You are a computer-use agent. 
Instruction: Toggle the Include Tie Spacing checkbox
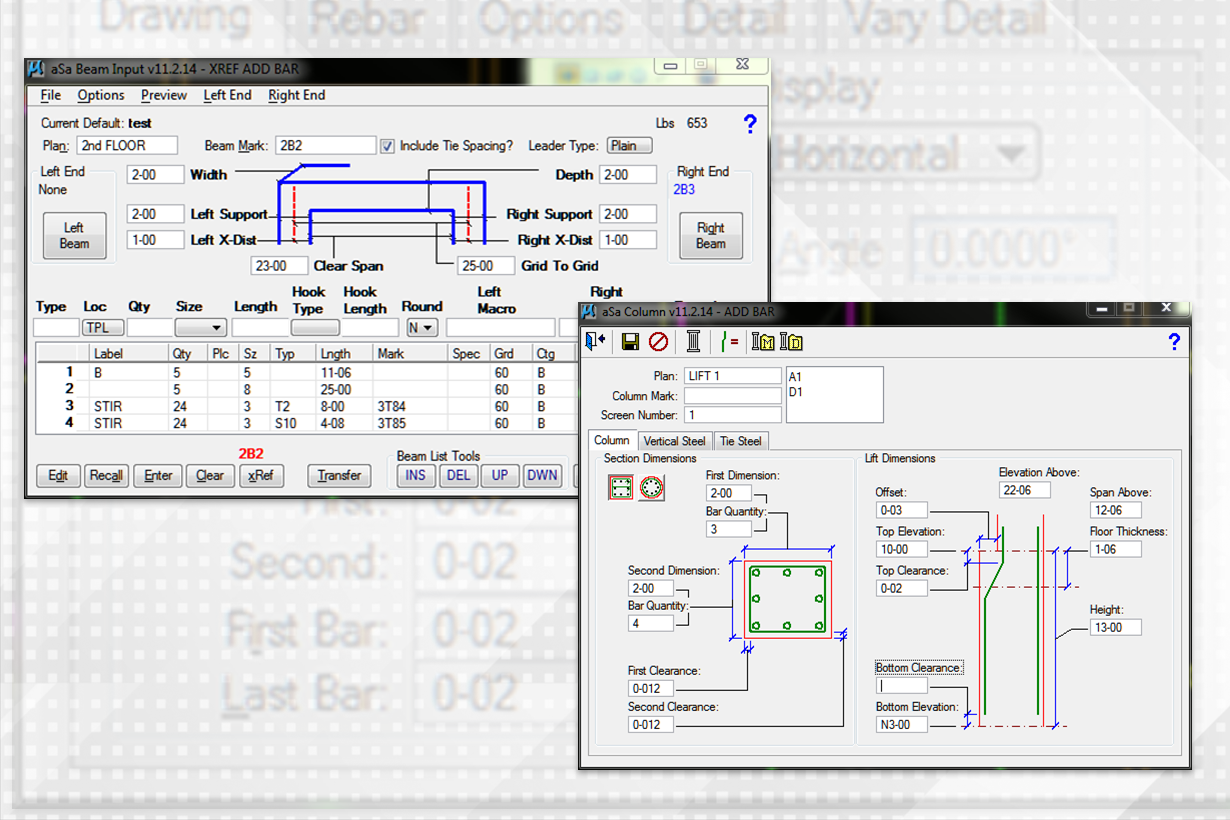(x=387, y=146)
